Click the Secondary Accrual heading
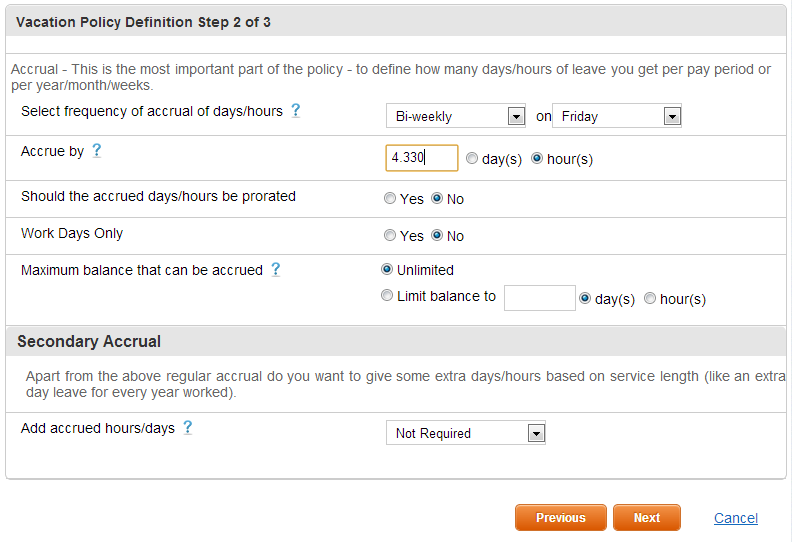The height and width of the screenshot is (542, 792). 89,341
